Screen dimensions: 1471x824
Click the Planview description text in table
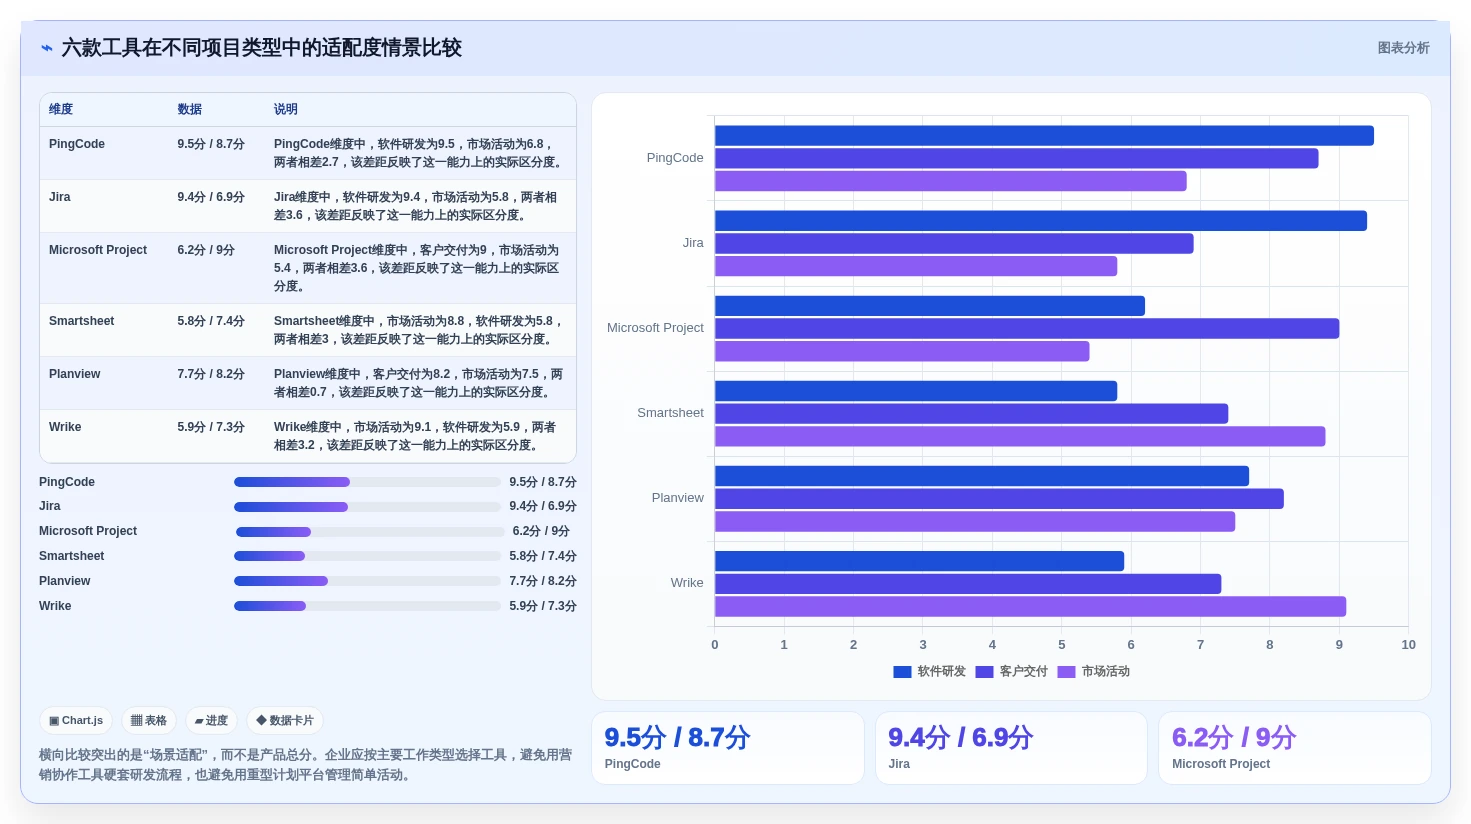point(418,383)
